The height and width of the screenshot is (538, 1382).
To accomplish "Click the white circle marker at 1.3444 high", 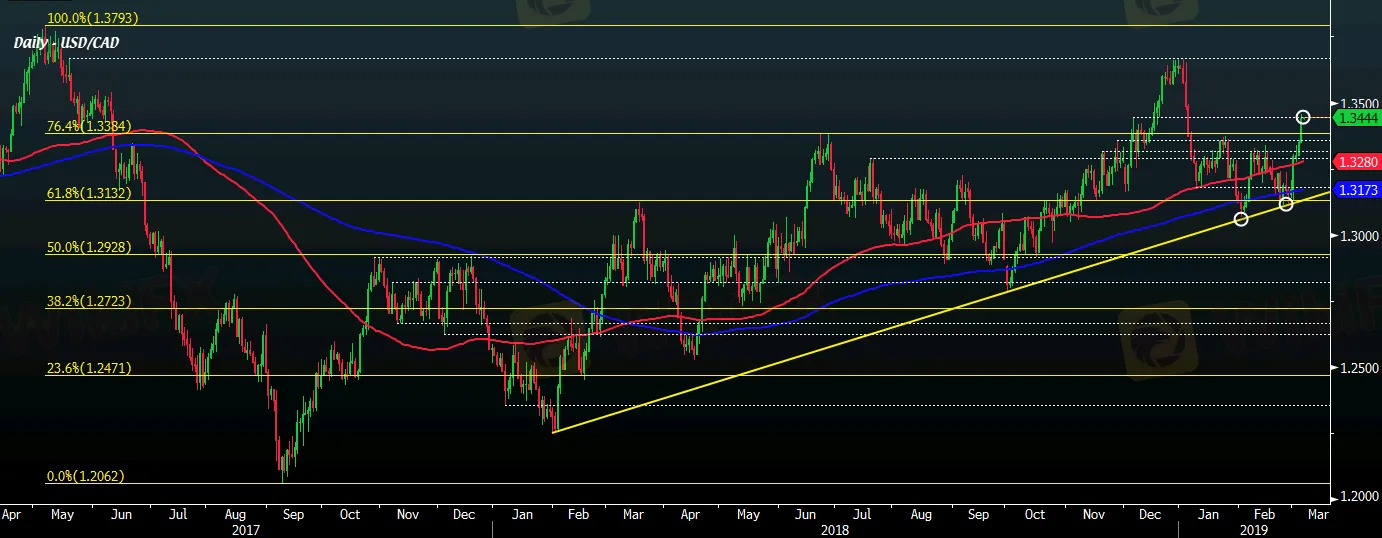I will [1303, 118].
